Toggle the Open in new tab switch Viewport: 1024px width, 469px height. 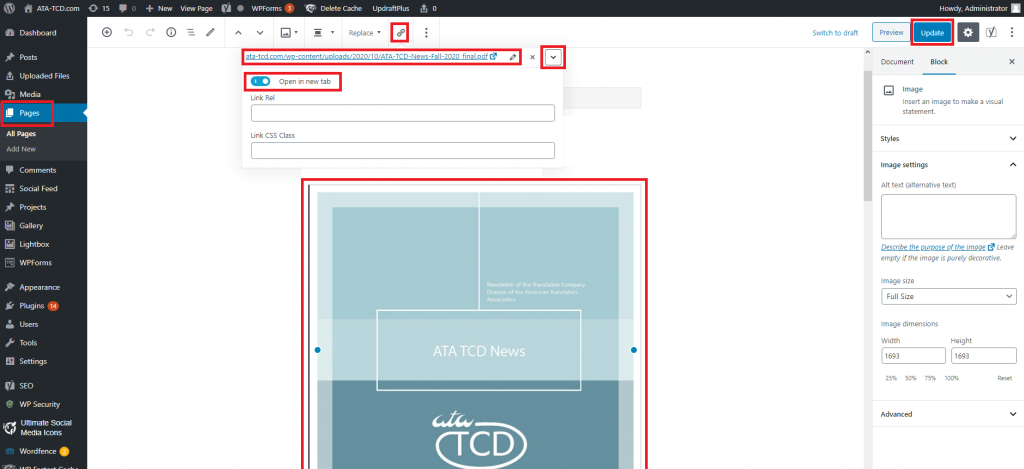click(x=261, y=81)
